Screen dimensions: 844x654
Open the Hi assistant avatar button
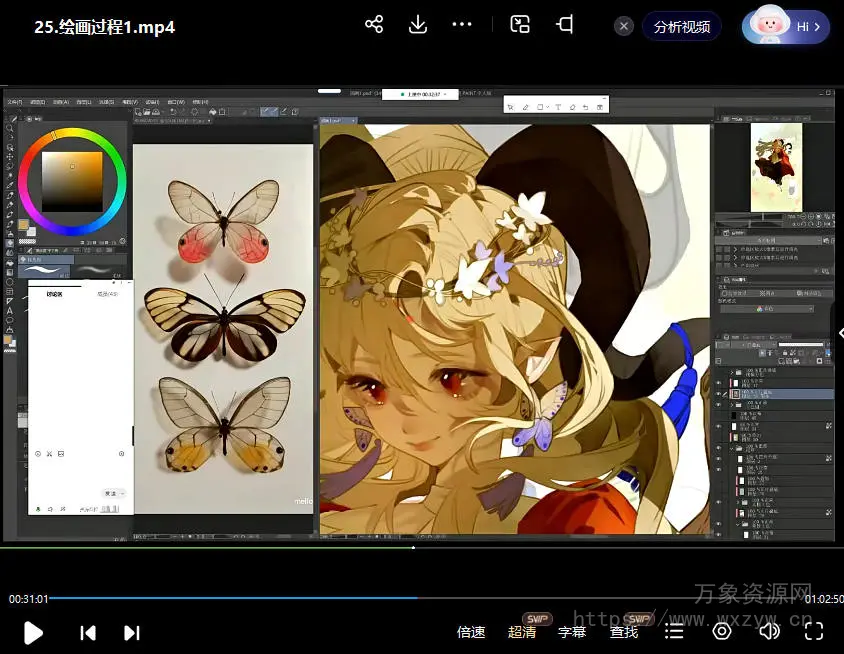(786, 27)
